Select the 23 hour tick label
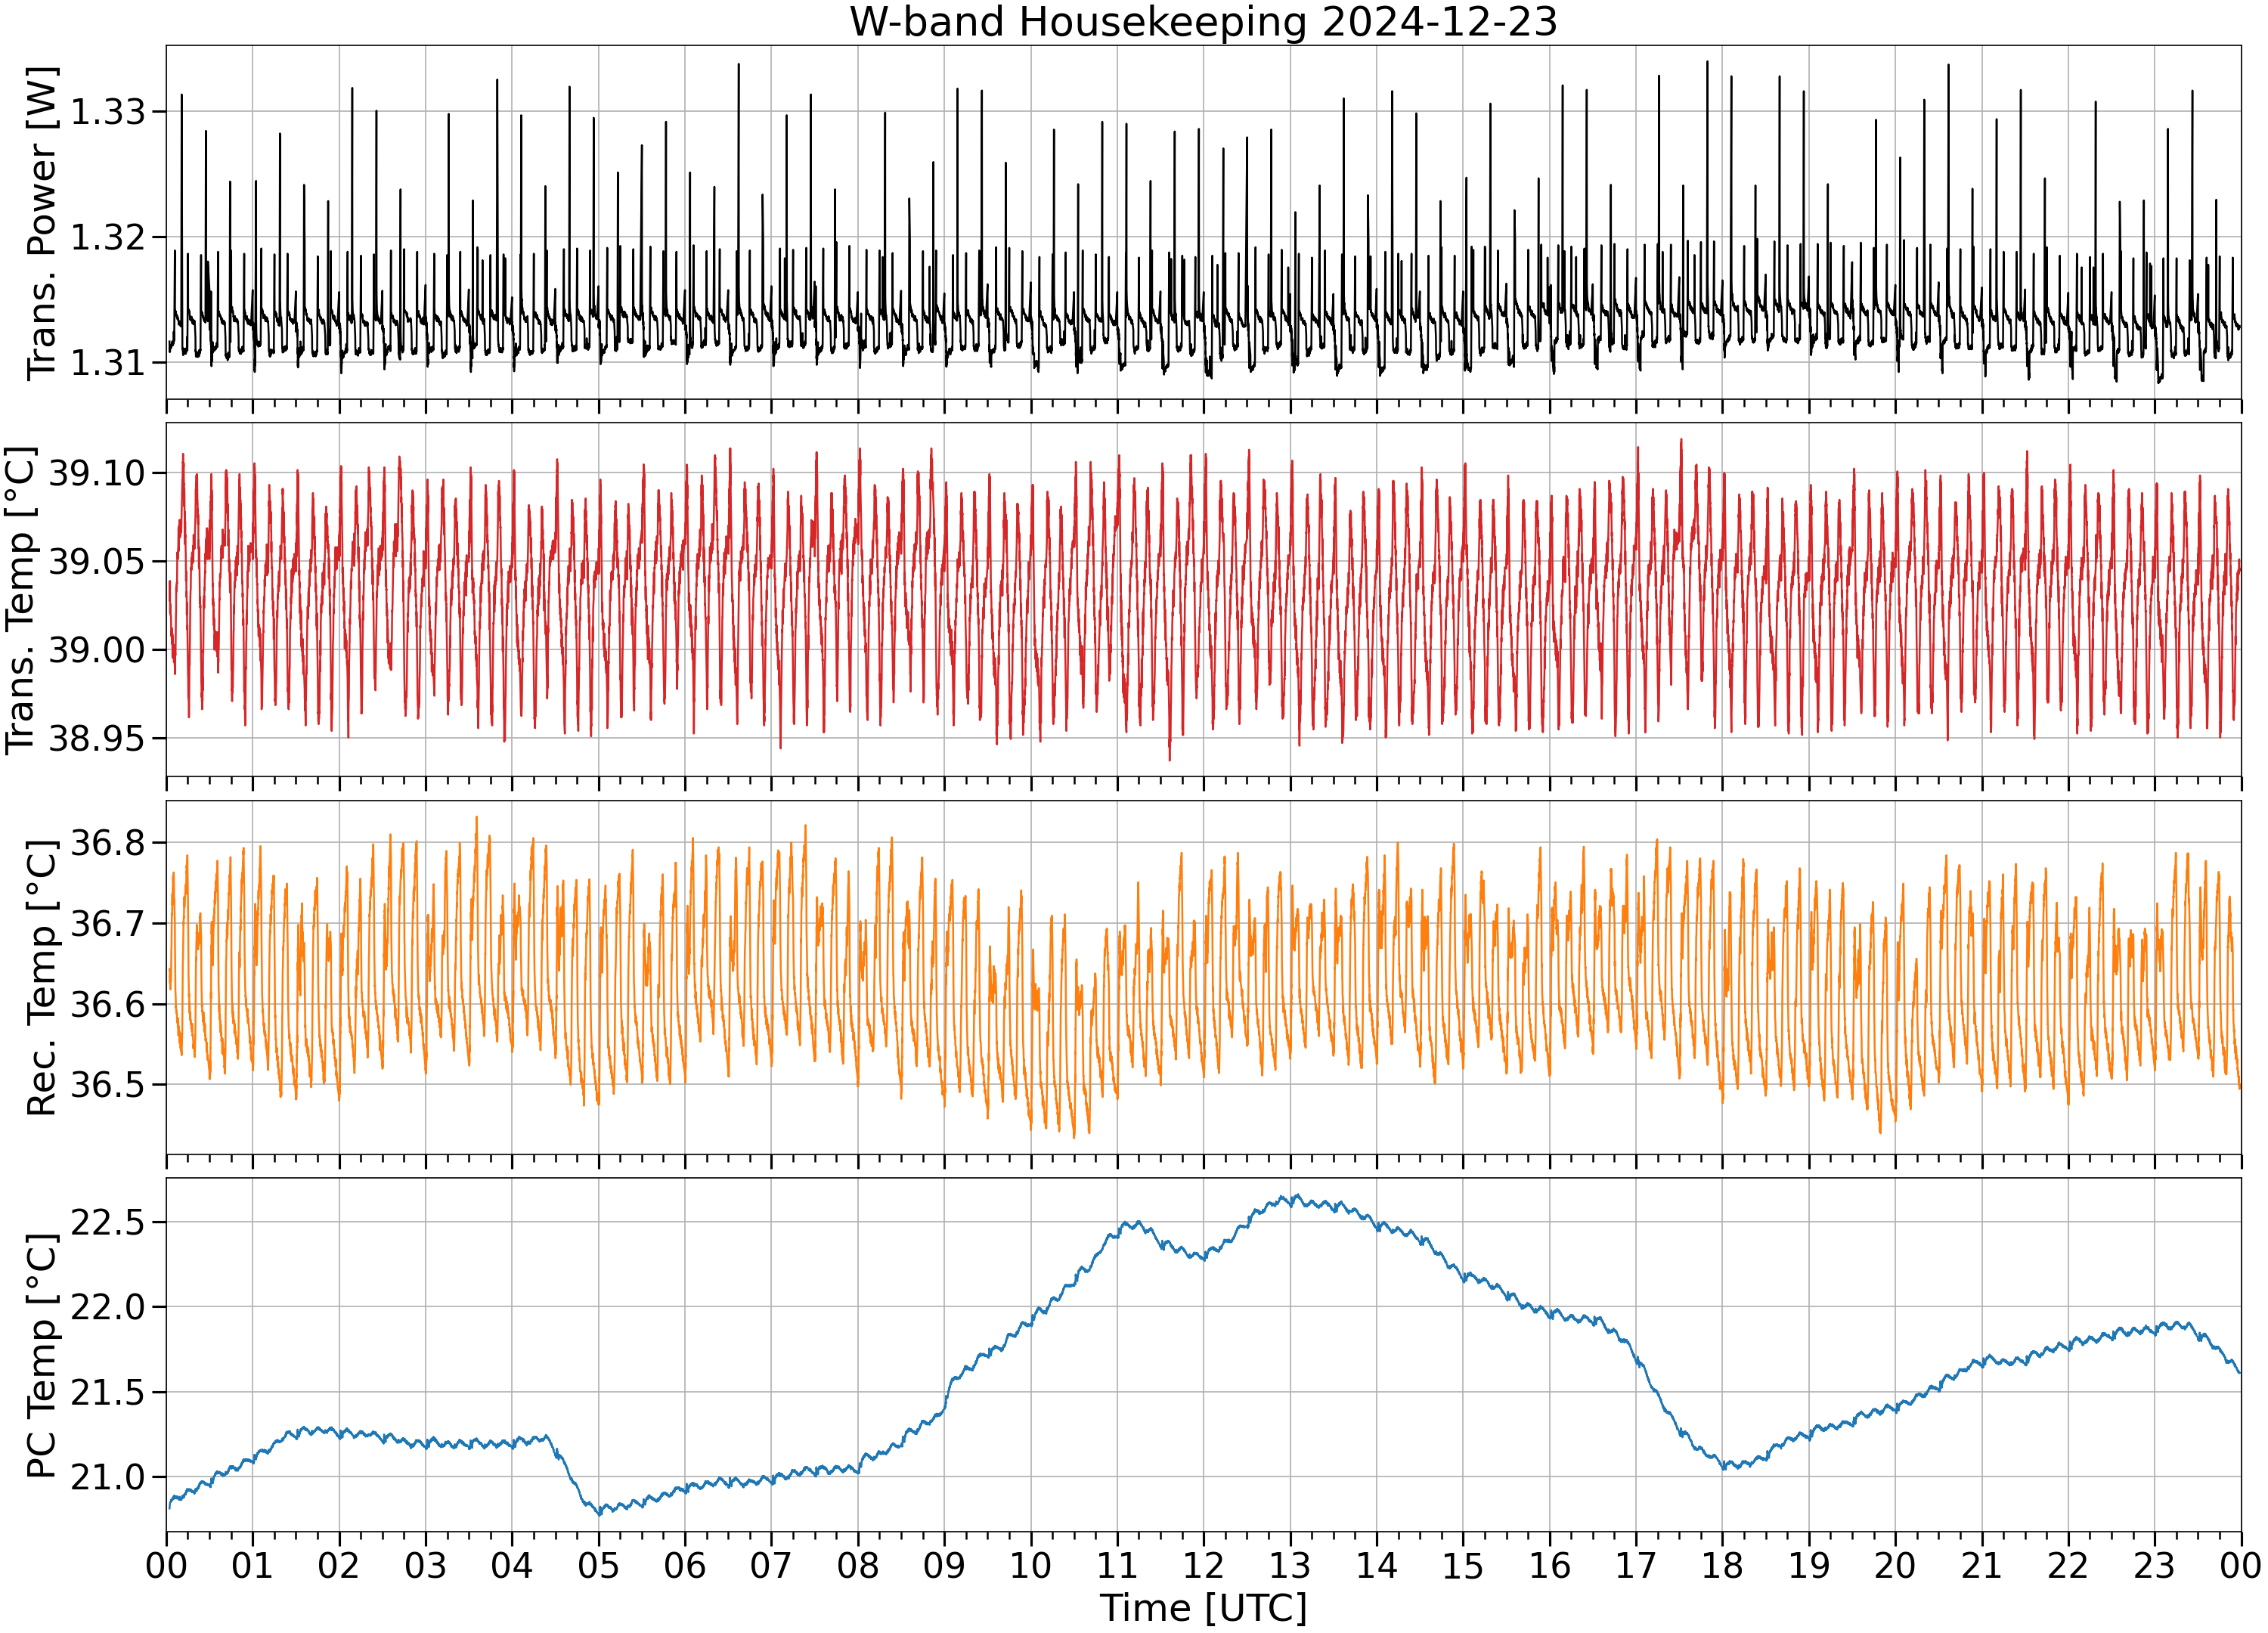 (2154, 1564)
